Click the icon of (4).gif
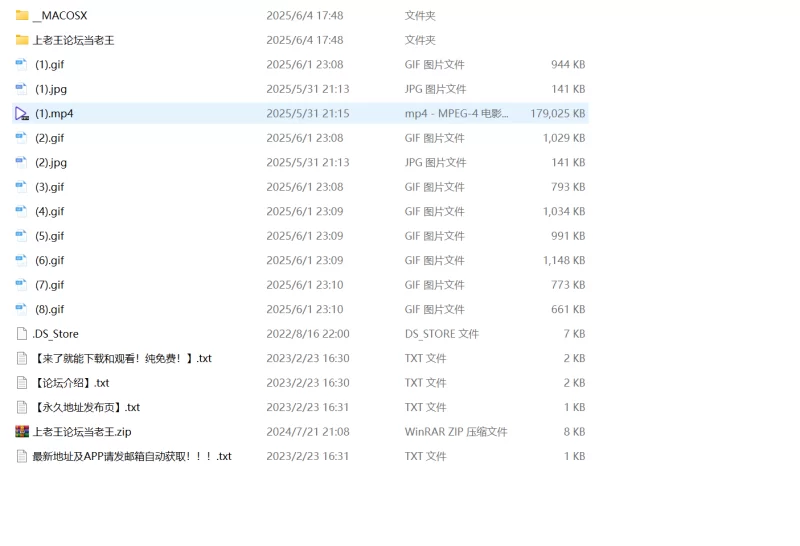This screenshot has height=546, width=800. point(21,211)
